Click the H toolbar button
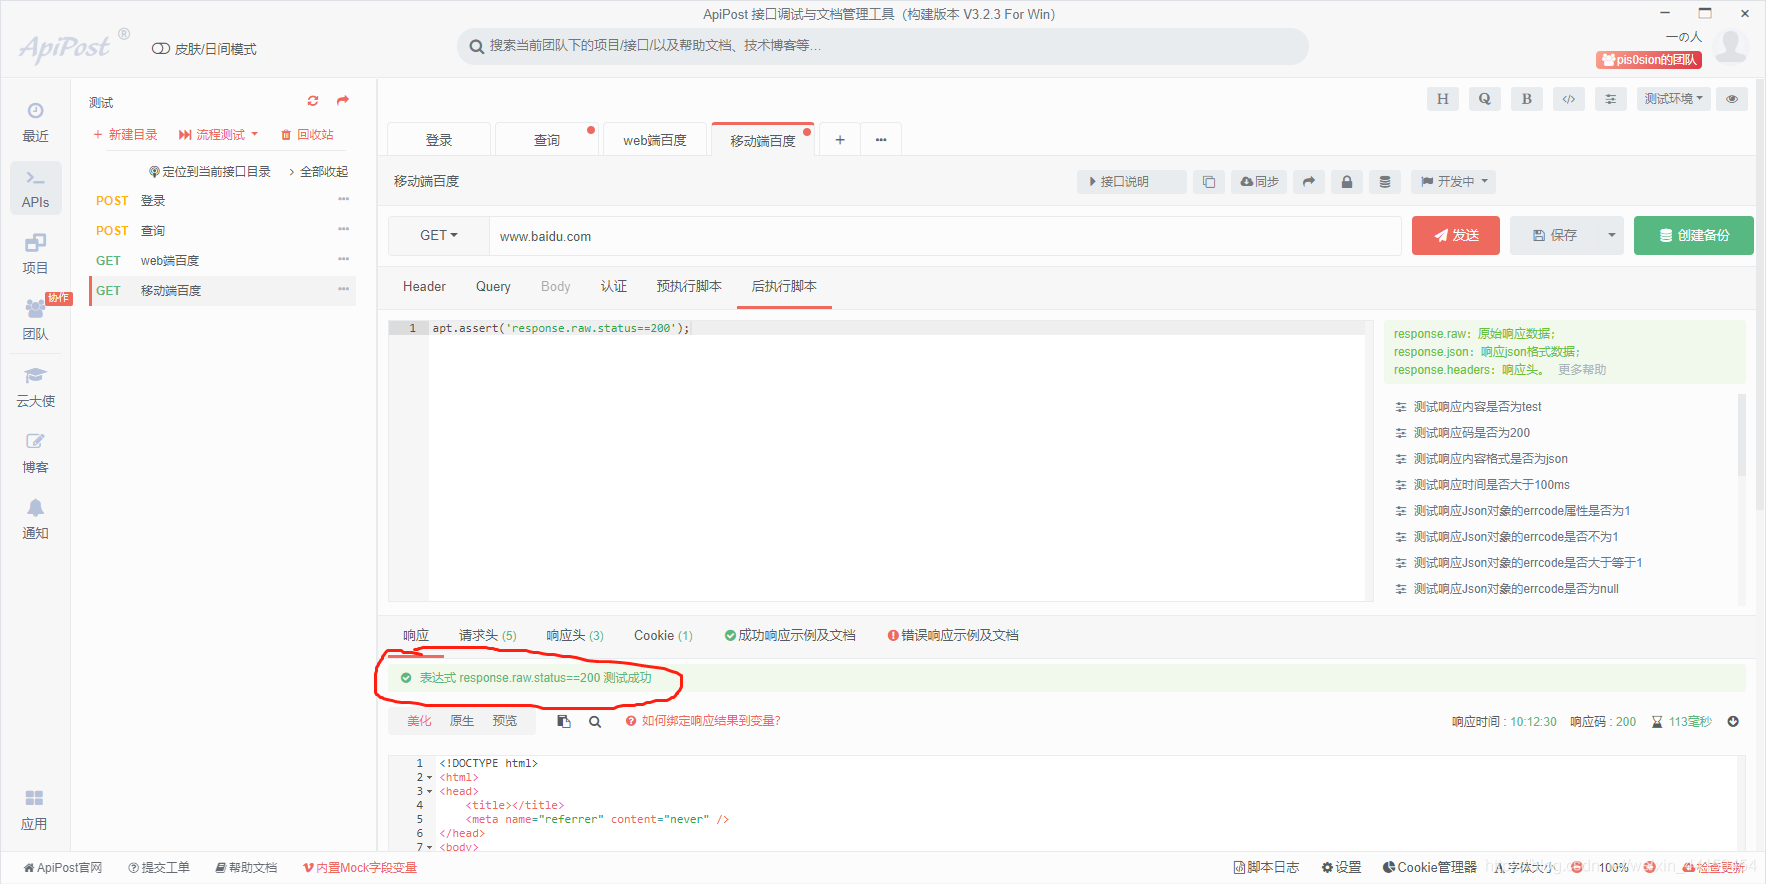The height and width of the screenshot is (884, 1766). point(1442,99)
